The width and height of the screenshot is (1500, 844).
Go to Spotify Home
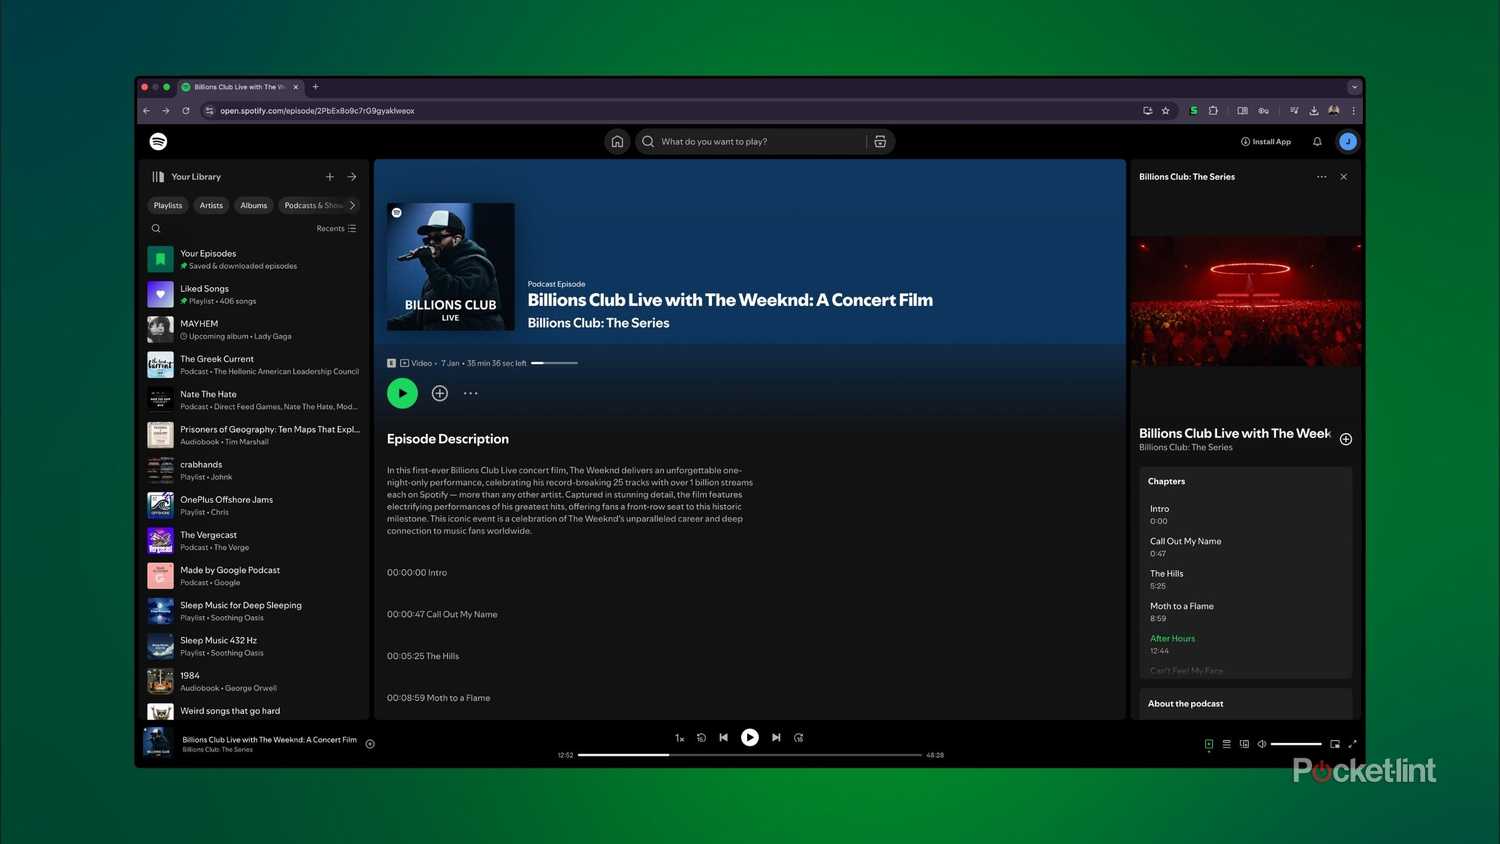(x=617, y=141)
